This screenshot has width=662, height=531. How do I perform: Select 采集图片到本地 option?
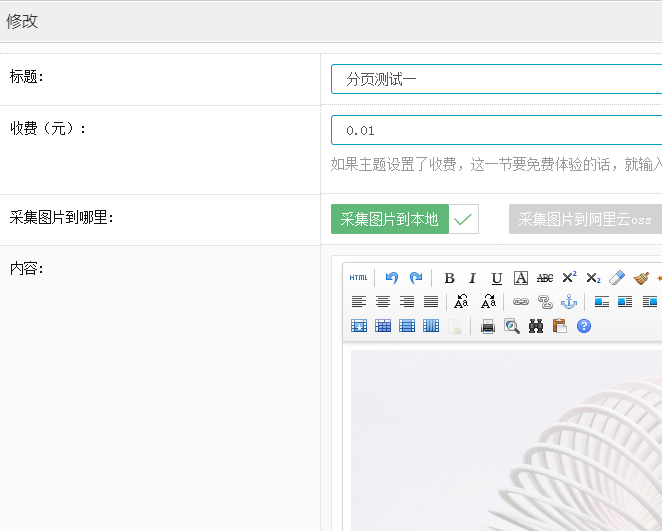390,219
